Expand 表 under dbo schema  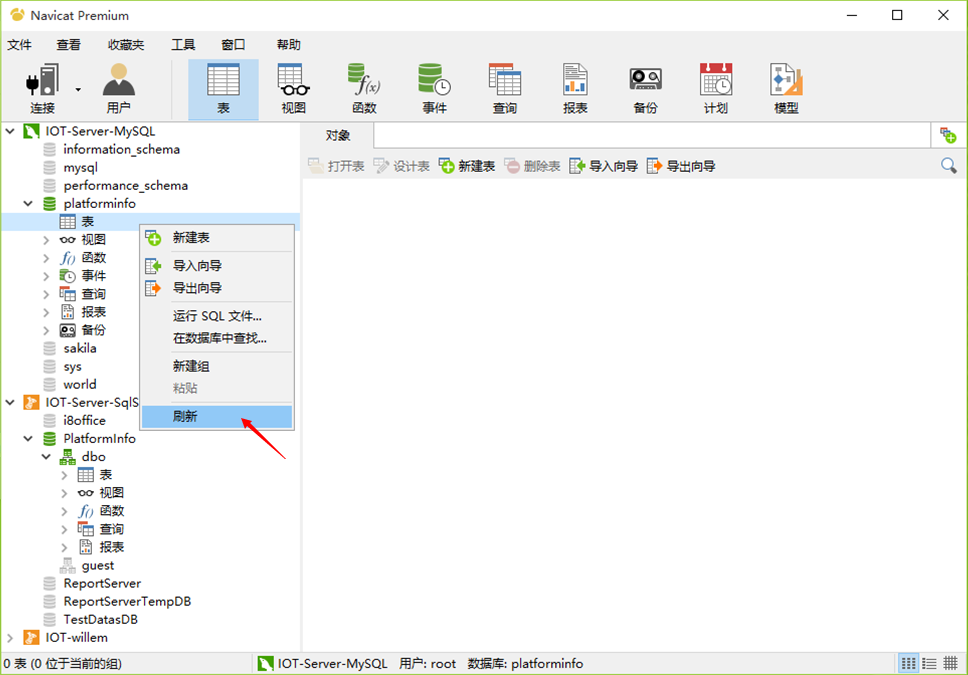coord(64,475)
